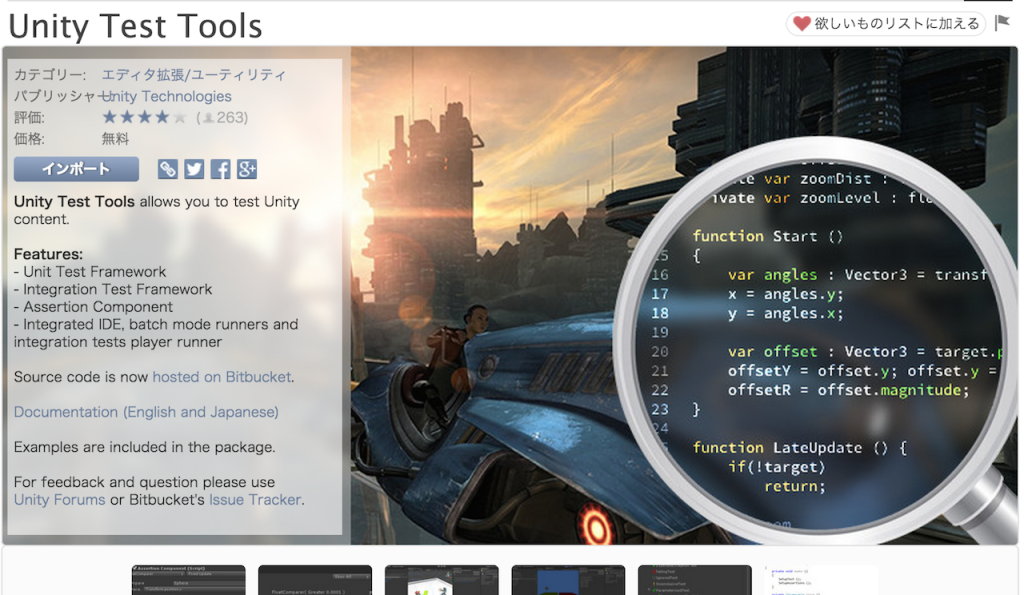Open the Documentation (English and Japanese) link
This screenshot has height=595, width=1024.
(146, 412)
